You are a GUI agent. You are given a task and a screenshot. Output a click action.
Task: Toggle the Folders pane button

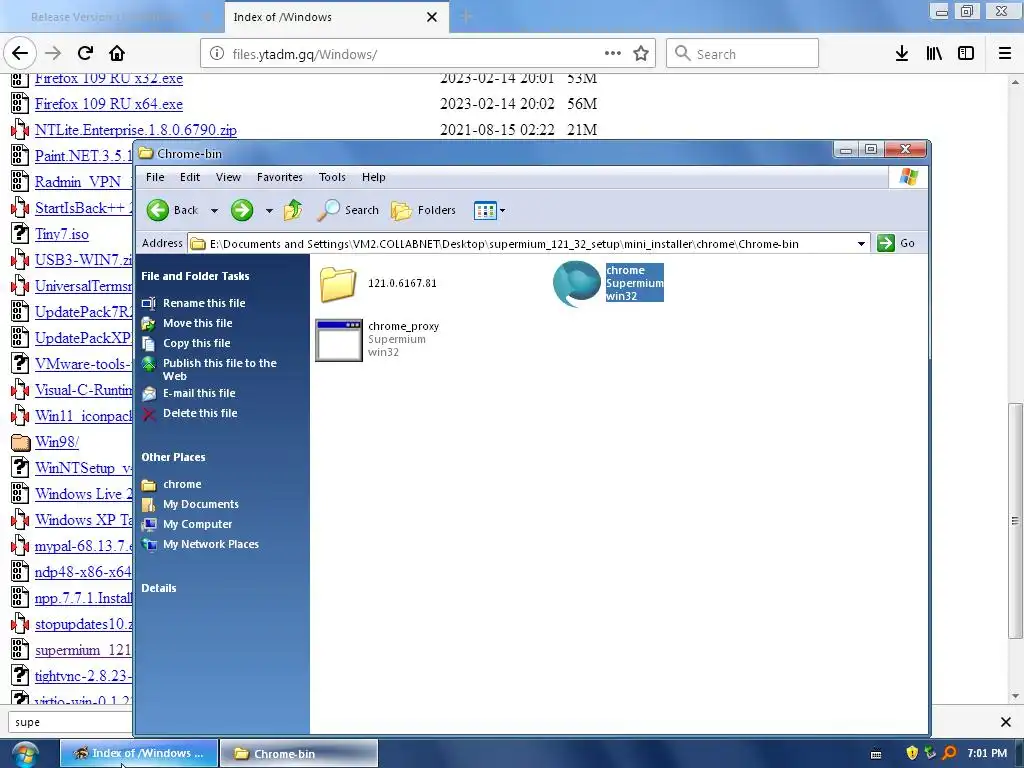click(x=423, y=210)
